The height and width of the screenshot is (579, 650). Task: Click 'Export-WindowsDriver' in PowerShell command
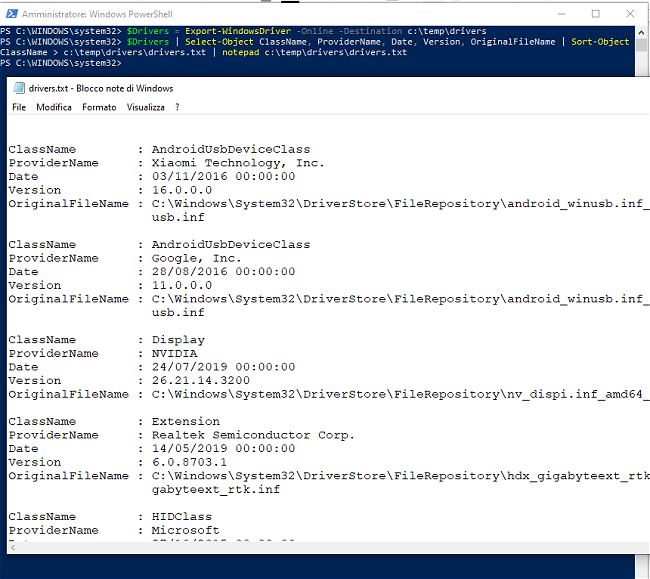tap(238, 31)
